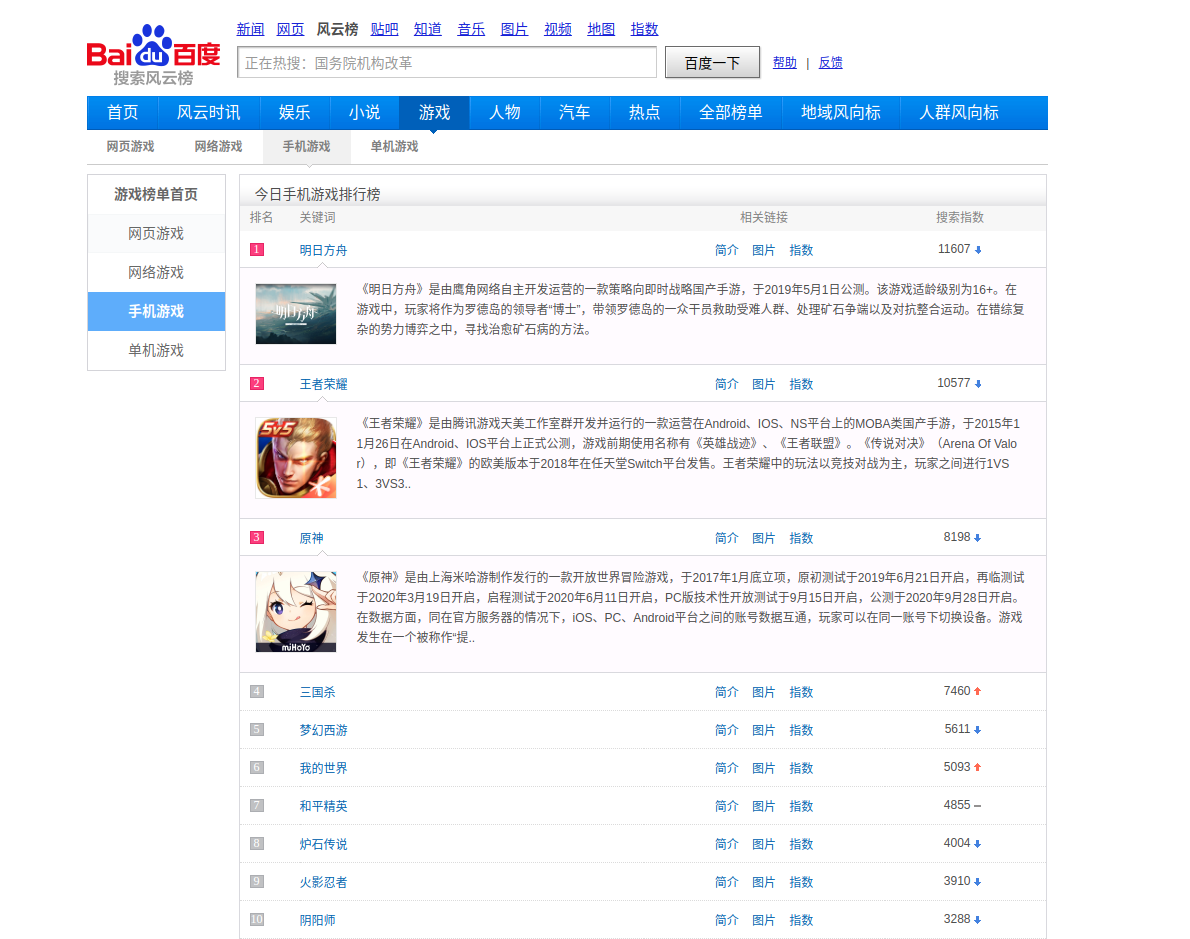1190x939 pixels.
Task: Select 风云时讯 in nav bar
Action: (x=209, y=112)
